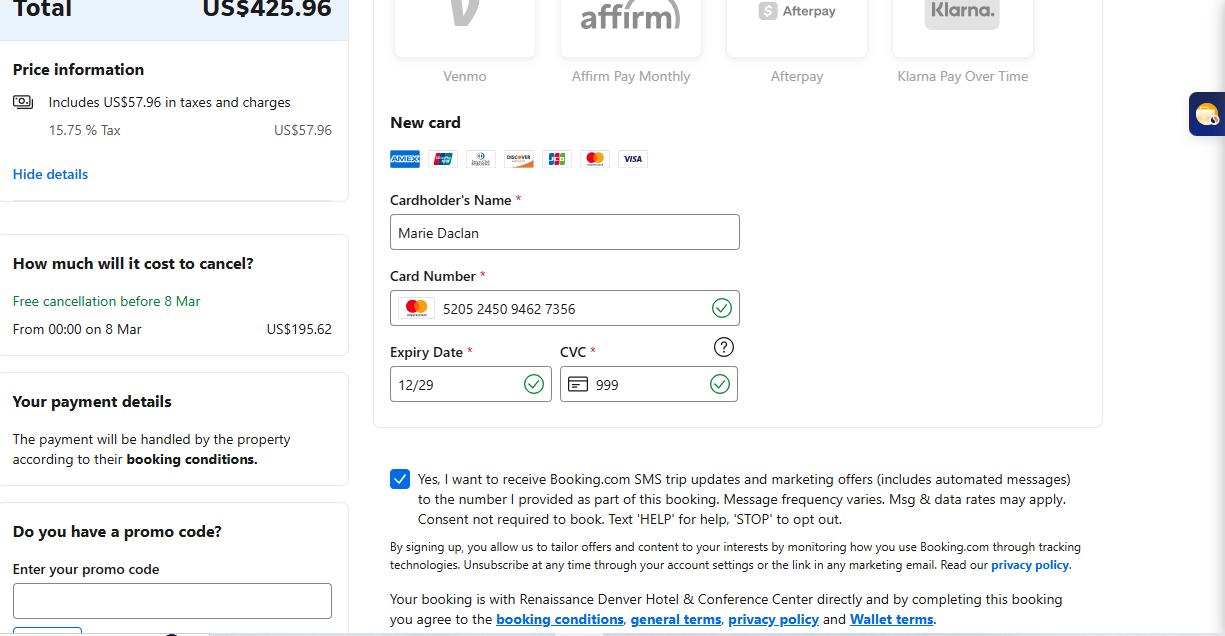Image resolution: width=1225 pixels, height=636 pixels.
Task: Open the bold booking conditions text
Action: [191, 460]
